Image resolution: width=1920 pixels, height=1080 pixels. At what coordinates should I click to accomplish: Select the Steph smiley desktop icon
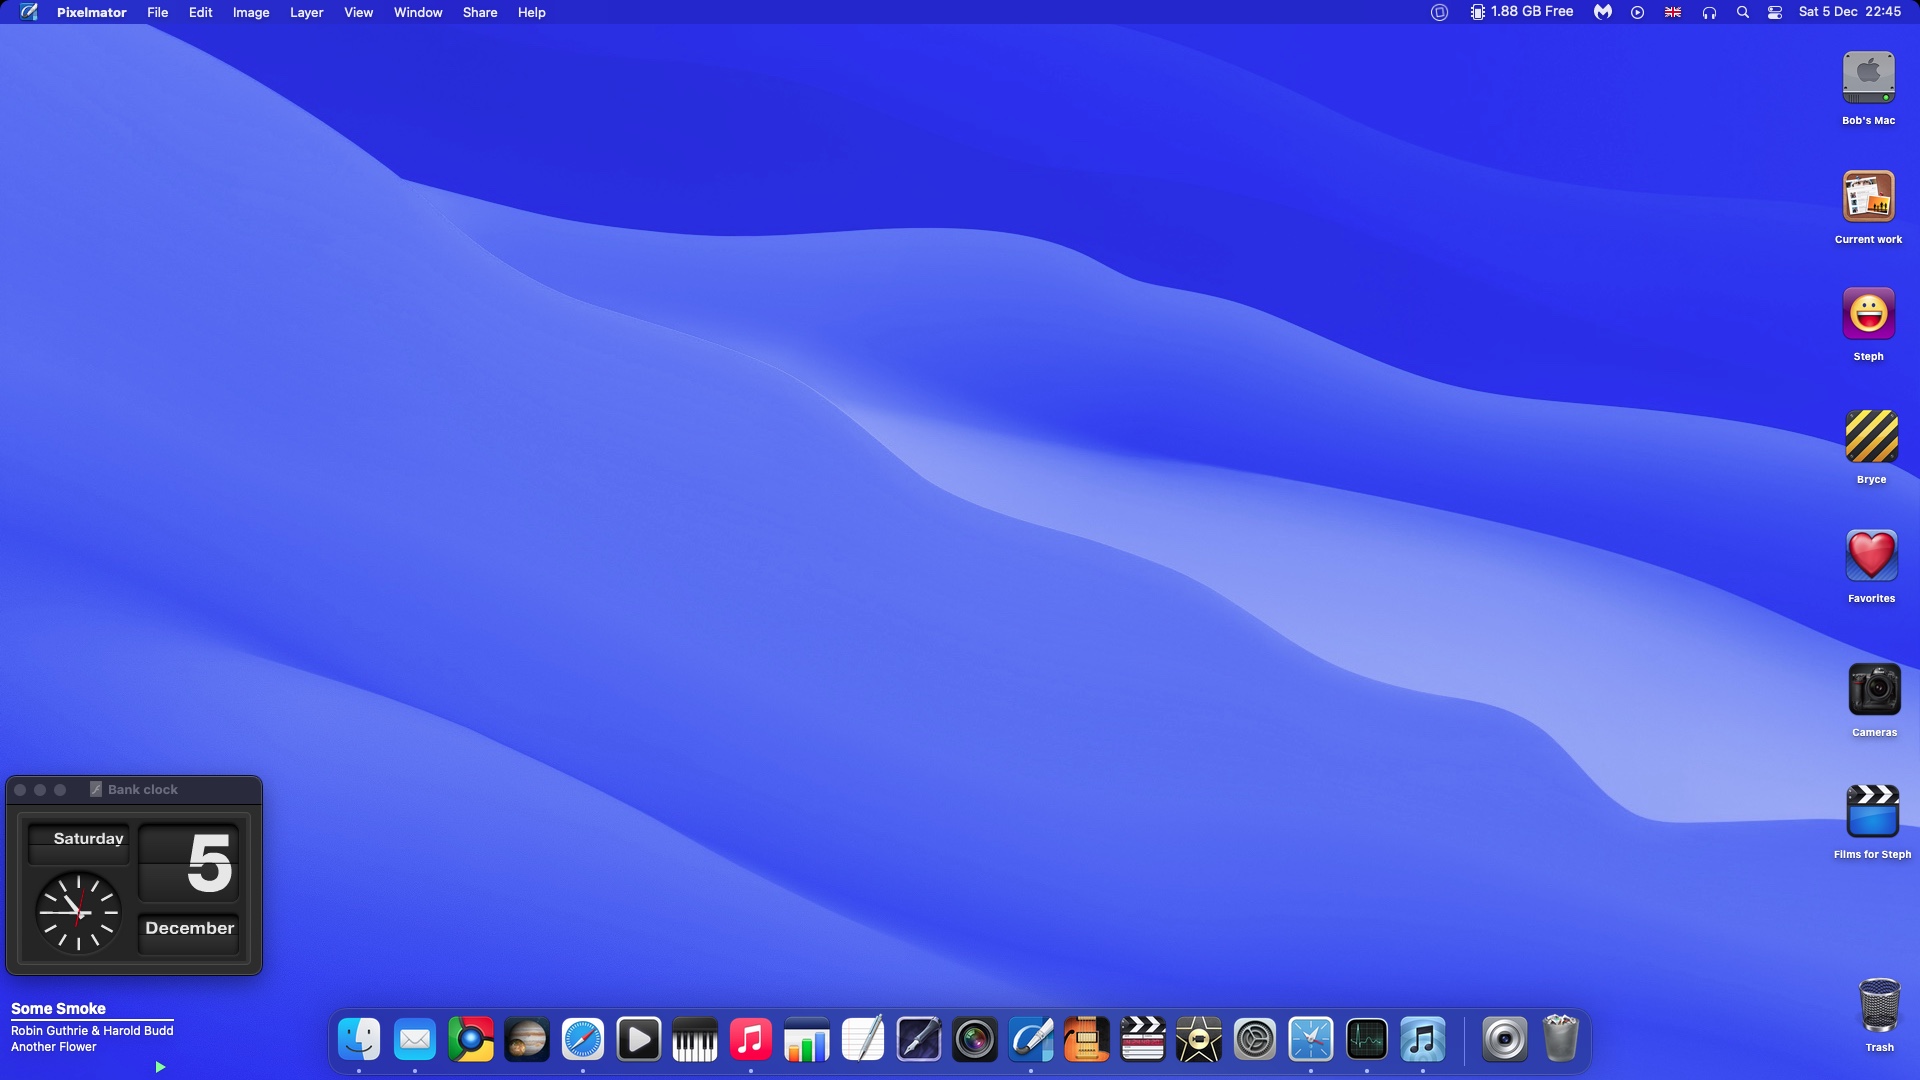tap(1868, 314)
